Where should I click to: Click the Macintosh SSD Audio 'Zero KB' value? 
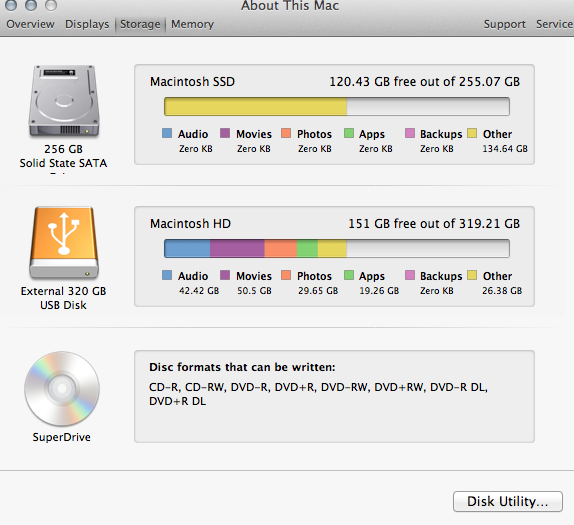196,149
